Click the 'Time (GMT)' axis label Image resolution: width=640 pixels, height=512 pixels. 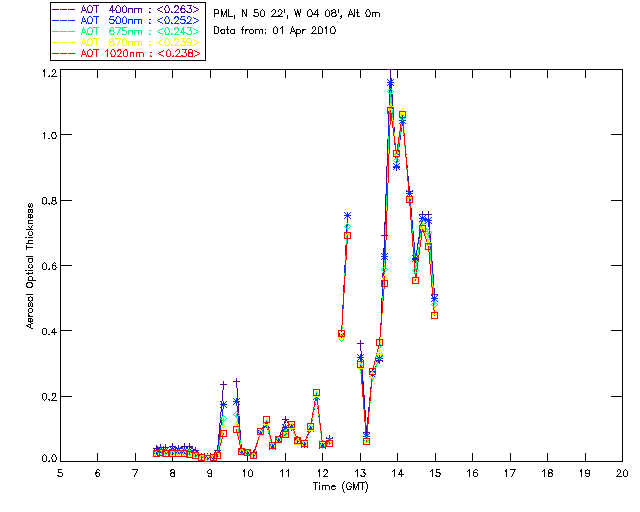(341, 487)
